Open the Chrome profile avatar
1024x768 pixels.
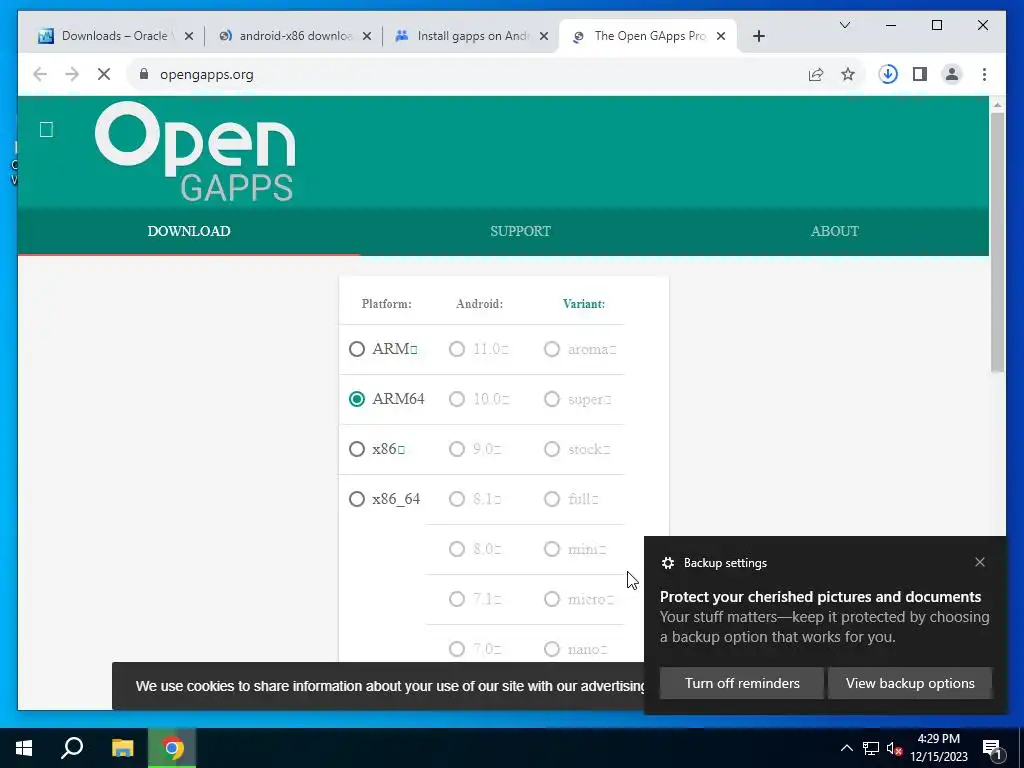(x=952, y=74)
